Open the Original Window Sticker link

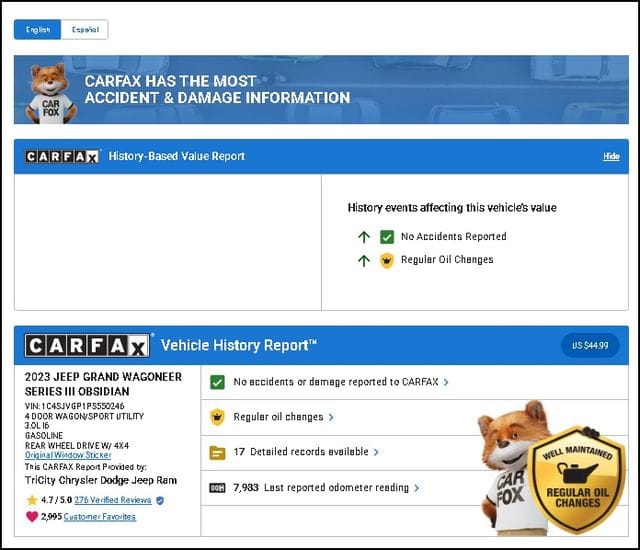point(68,455)
